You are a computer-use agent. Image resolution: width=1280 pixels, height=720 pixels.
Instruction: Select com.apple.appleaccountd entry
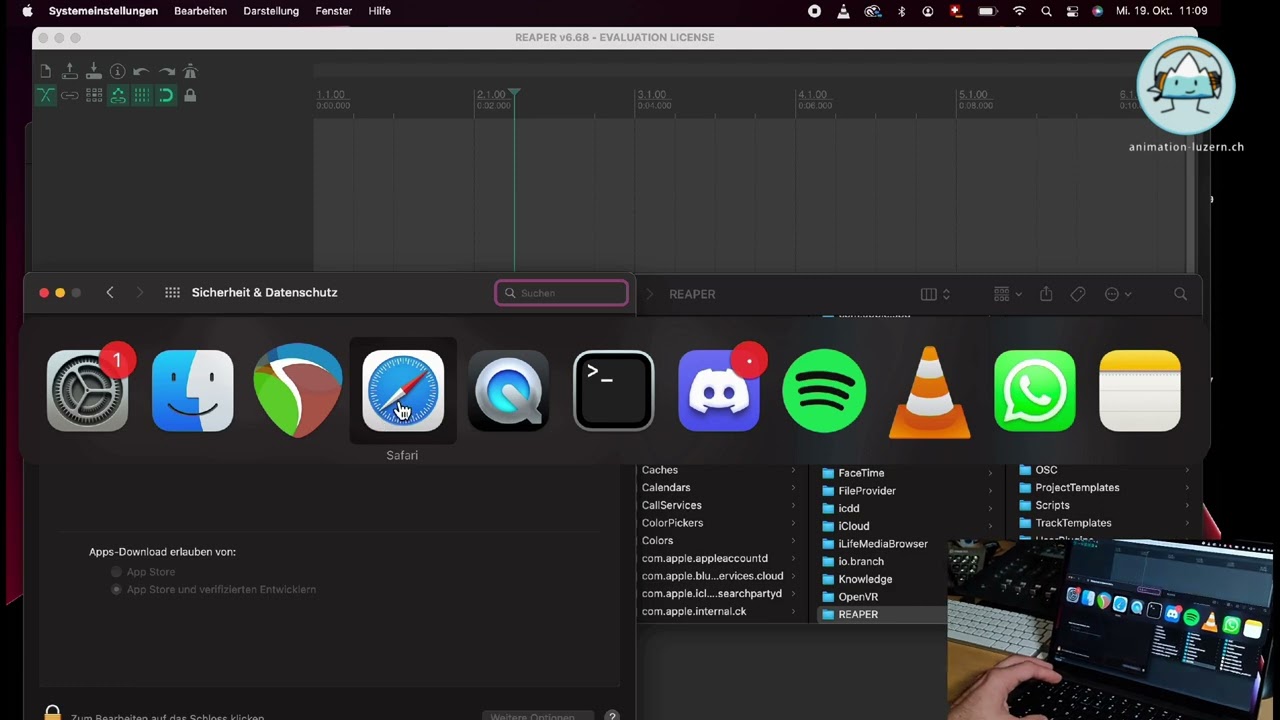coord(705,558)
